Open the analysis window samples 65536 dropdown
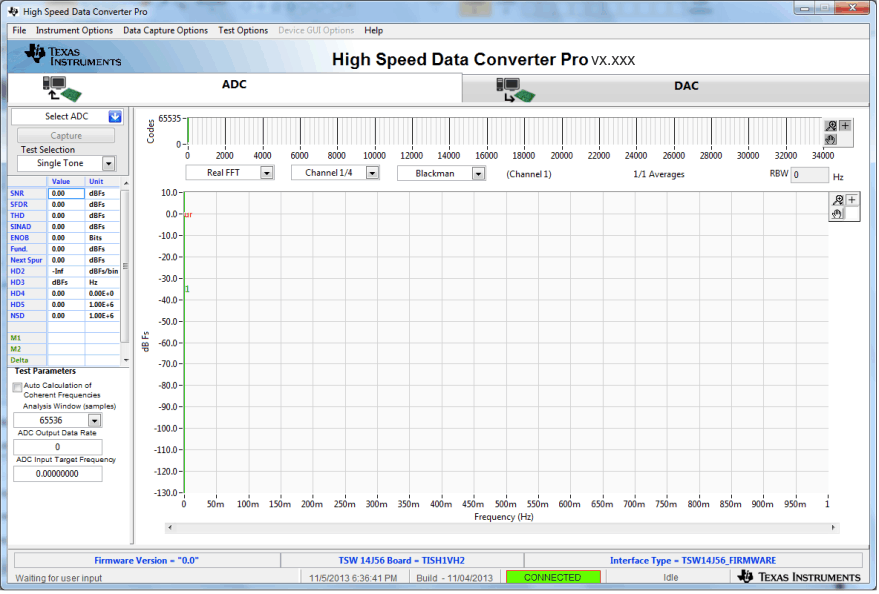This screenshot has width=879, height=594. pyautogui.click(x=94, y=421)
